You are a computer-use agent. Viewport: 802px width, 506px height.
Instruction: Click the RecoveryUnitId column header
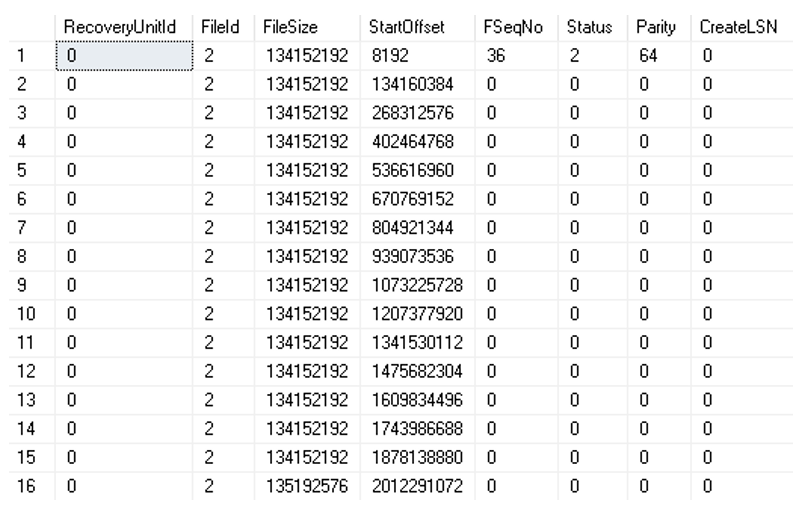click(x=120, y=24)
